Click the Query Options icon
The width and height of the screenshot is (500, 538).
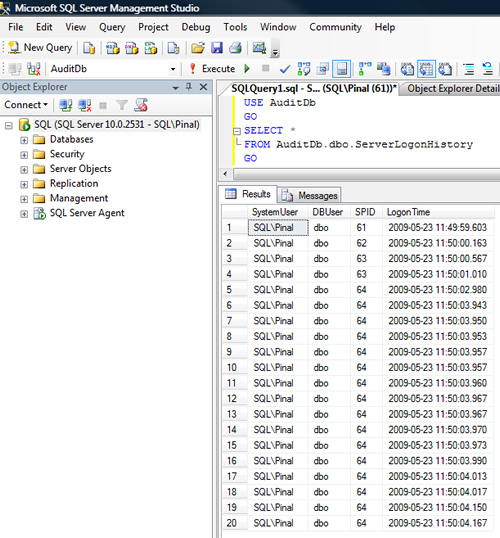(x=322, y=69)
